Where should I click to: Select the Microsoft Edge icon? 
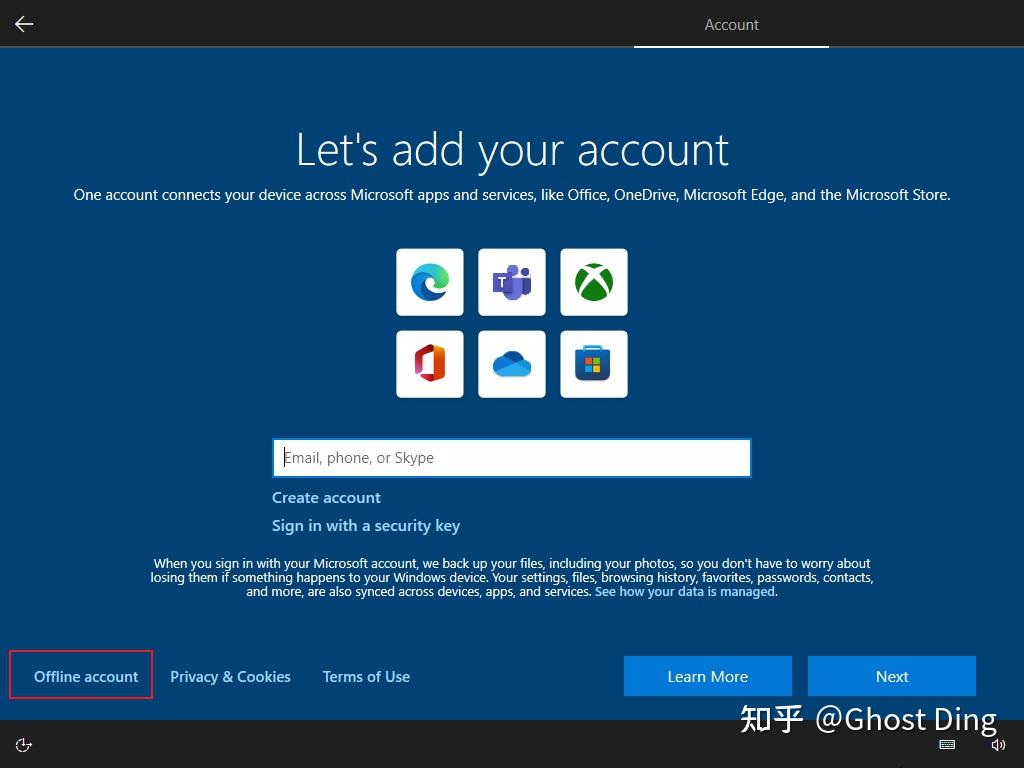(429, 281)
